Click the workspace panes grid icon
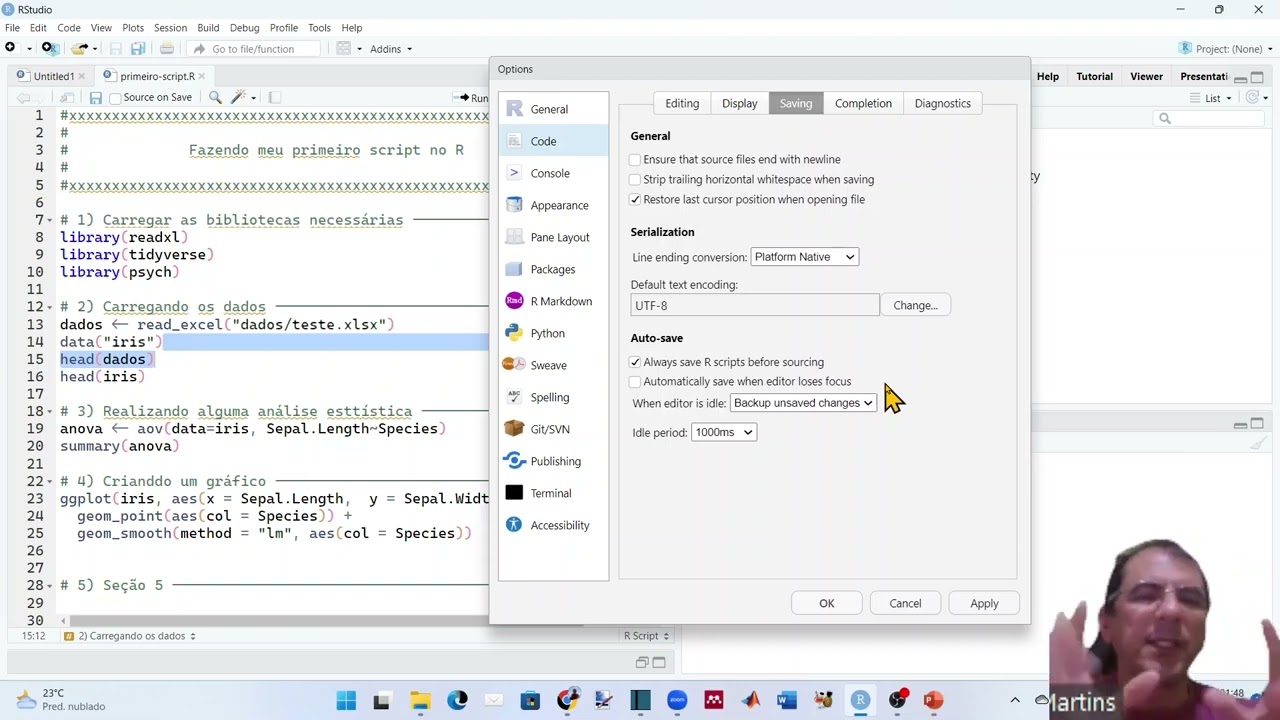The image size is (1280, 720). point(344,48)
